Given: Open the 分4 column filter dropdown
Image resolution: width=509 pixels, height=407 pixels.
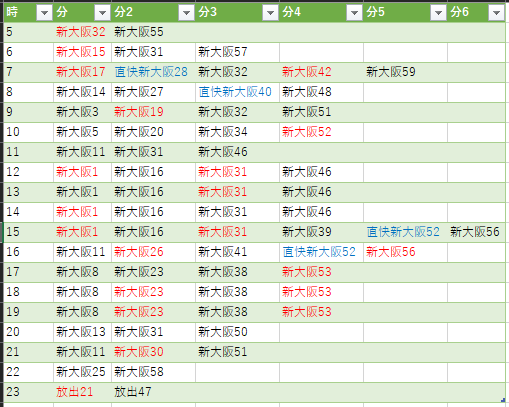Looking at the screenshot, I should click(x=354, y=13).
